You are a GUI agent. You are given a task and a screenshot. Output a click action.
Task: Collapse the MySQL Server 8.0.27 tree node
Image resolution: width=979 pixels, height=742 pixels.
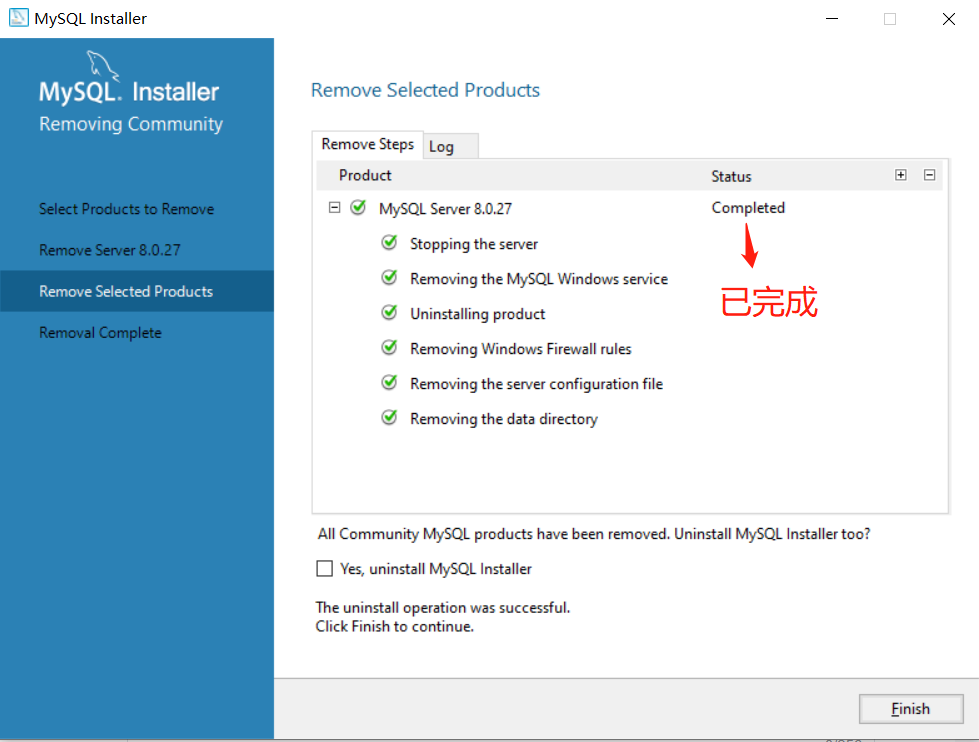click(x=334, y=208)
